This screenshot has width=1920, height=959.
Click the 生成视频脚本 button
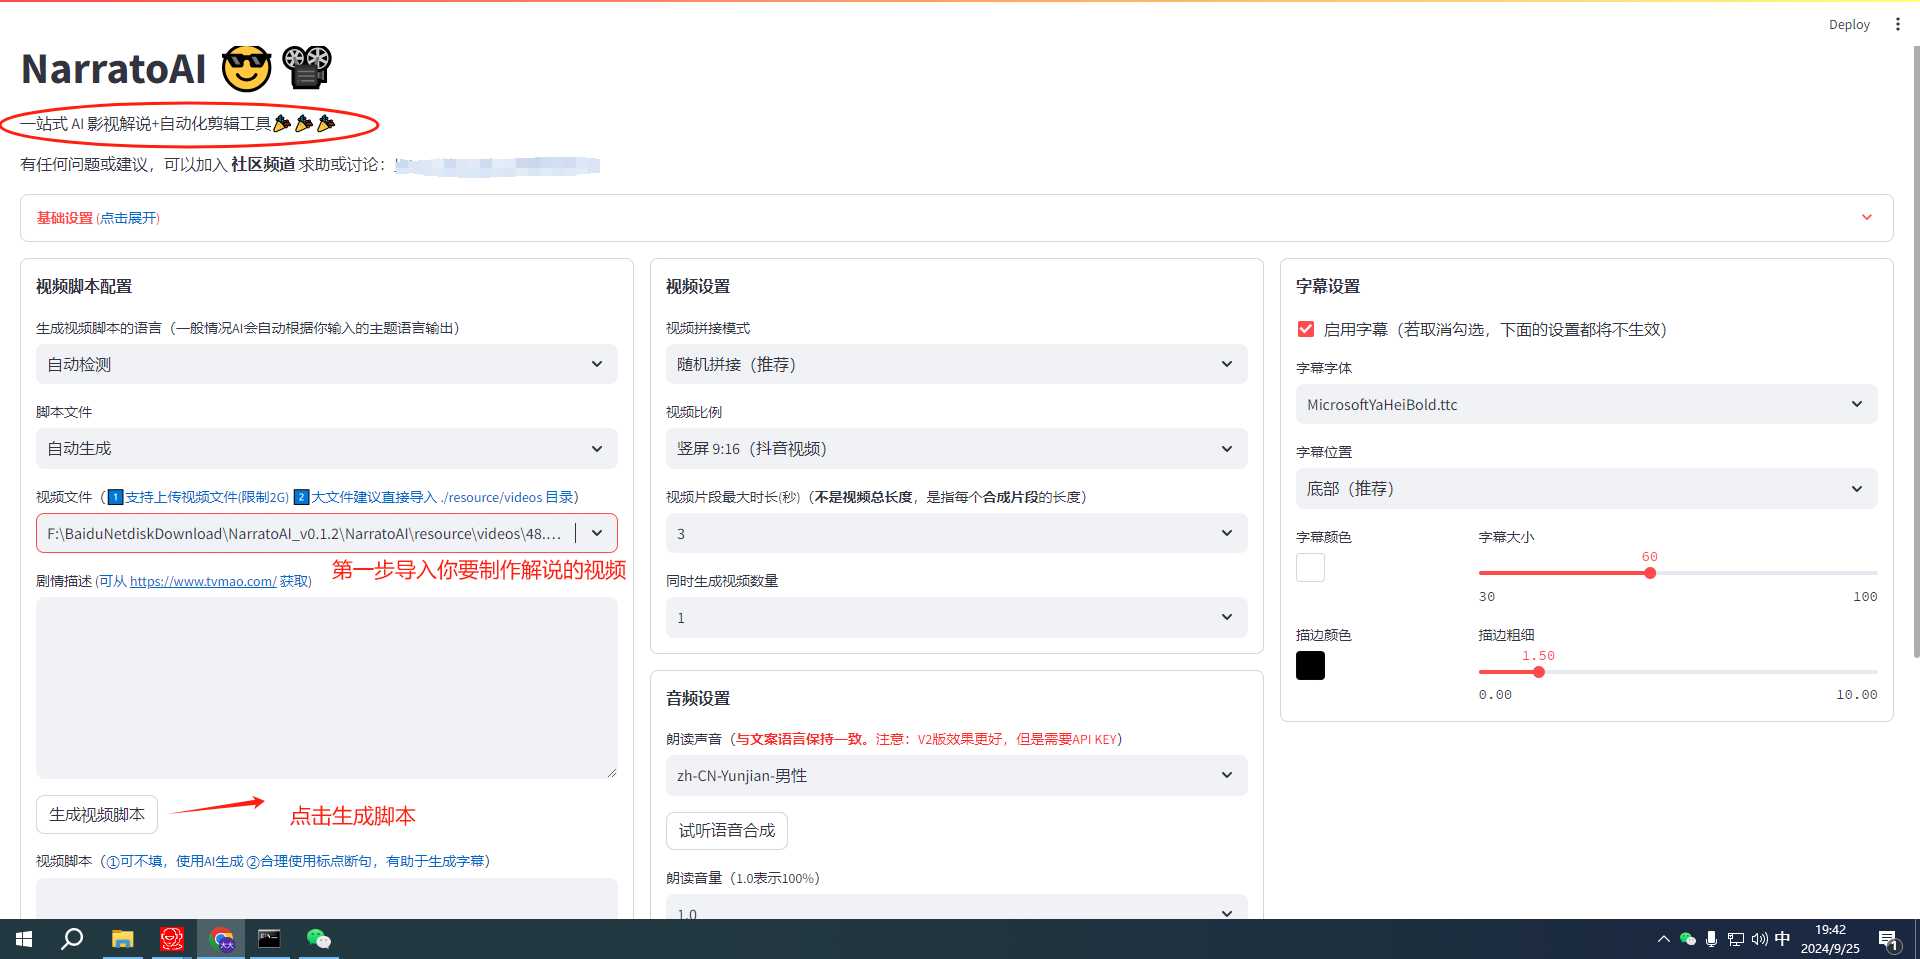coord(97,815)
